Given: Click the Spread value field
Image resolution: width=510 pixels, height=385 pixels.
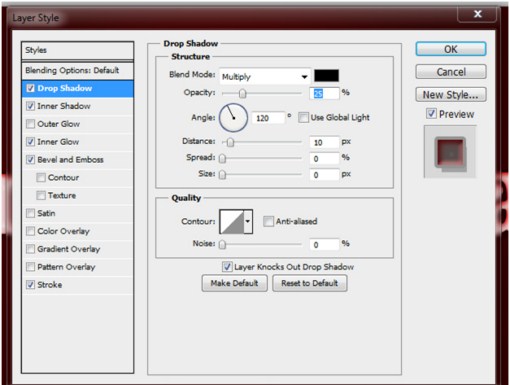Looking at the screenshot, I should pos(324,159).
